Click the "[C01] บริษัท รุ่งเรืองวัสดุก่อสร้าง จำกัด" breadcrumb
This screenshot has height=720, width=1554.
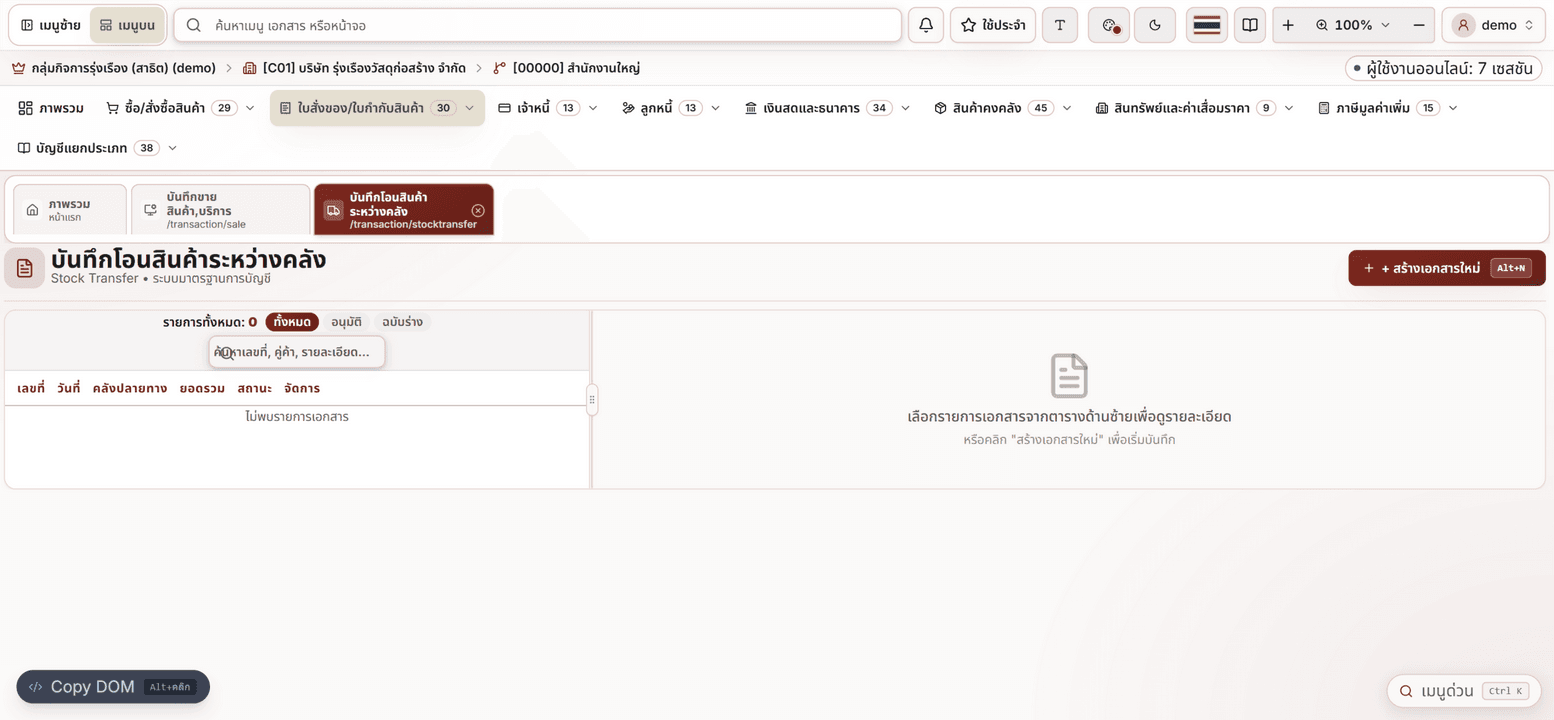[354, 68]
